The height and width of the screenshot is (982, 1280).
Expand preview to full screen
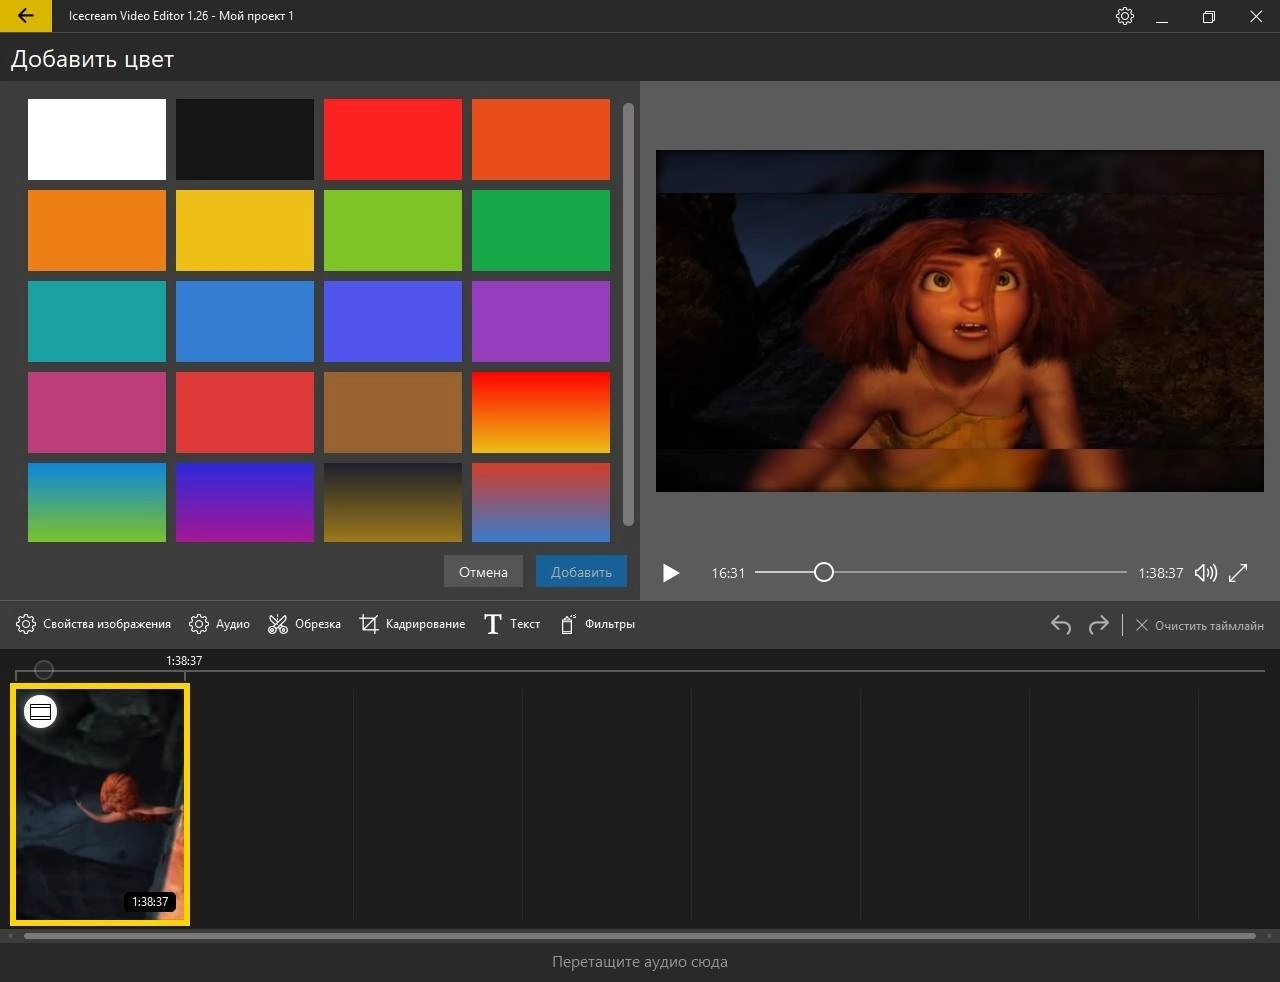(1238, 573)
